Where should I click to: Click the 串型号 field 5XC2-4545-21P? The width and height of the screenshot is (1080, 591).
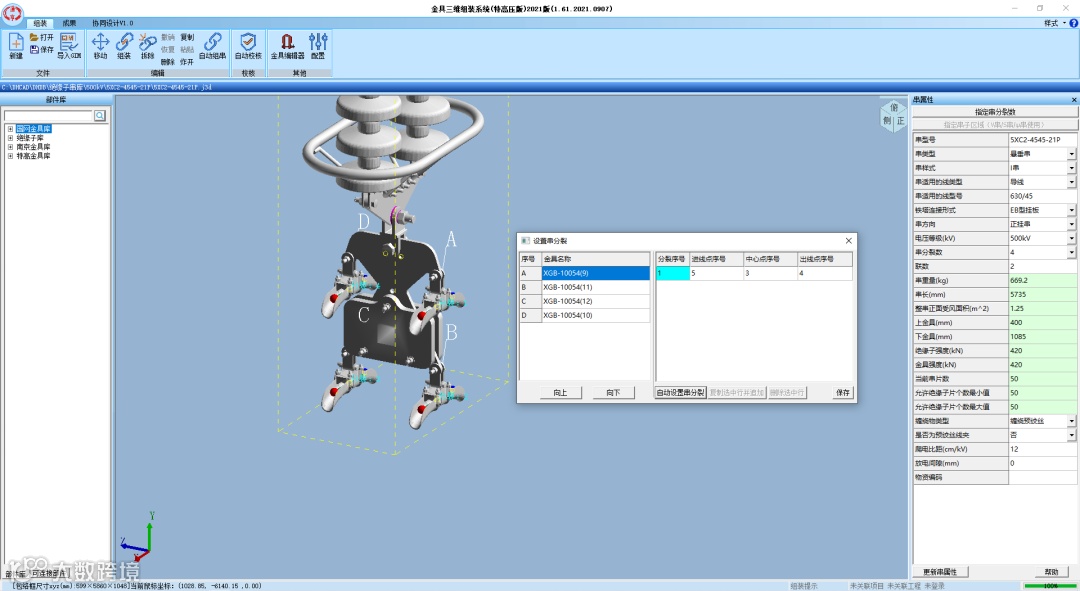(1042, 140)
